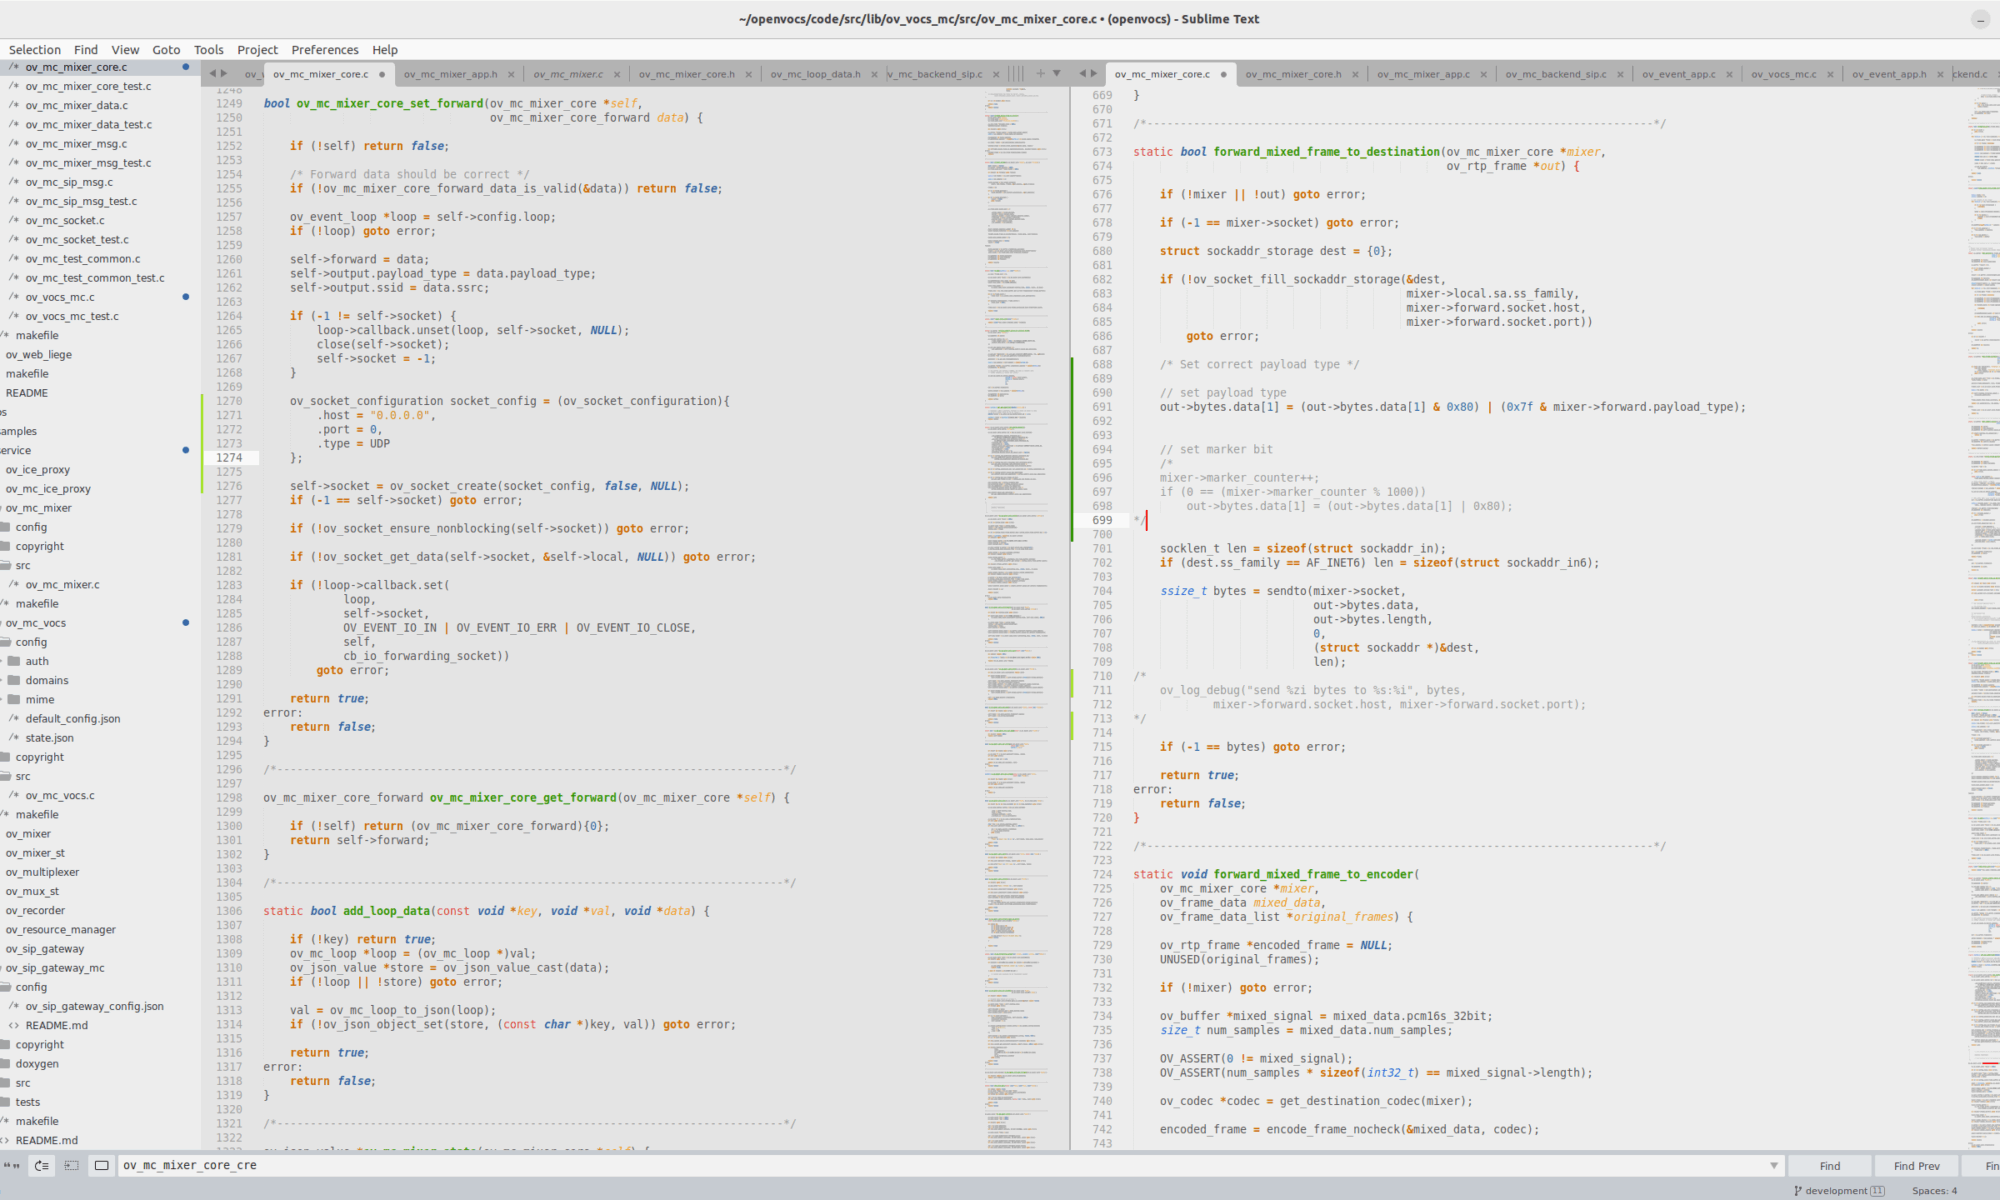Toggle whole word search option

click(x=13, y=1166)
